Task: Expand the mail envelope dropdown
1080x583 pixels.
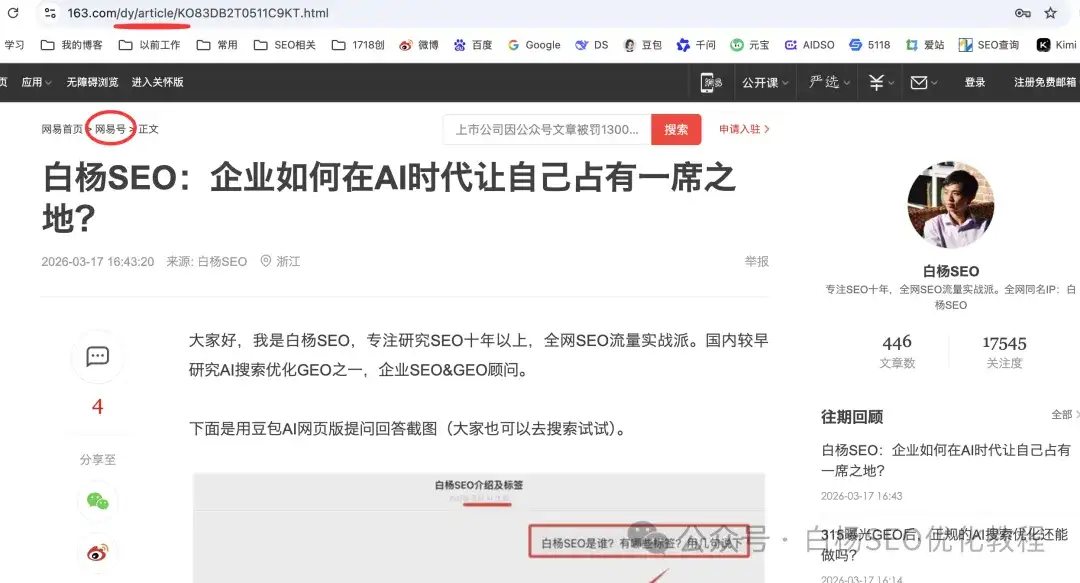Action: pos(924,83)
